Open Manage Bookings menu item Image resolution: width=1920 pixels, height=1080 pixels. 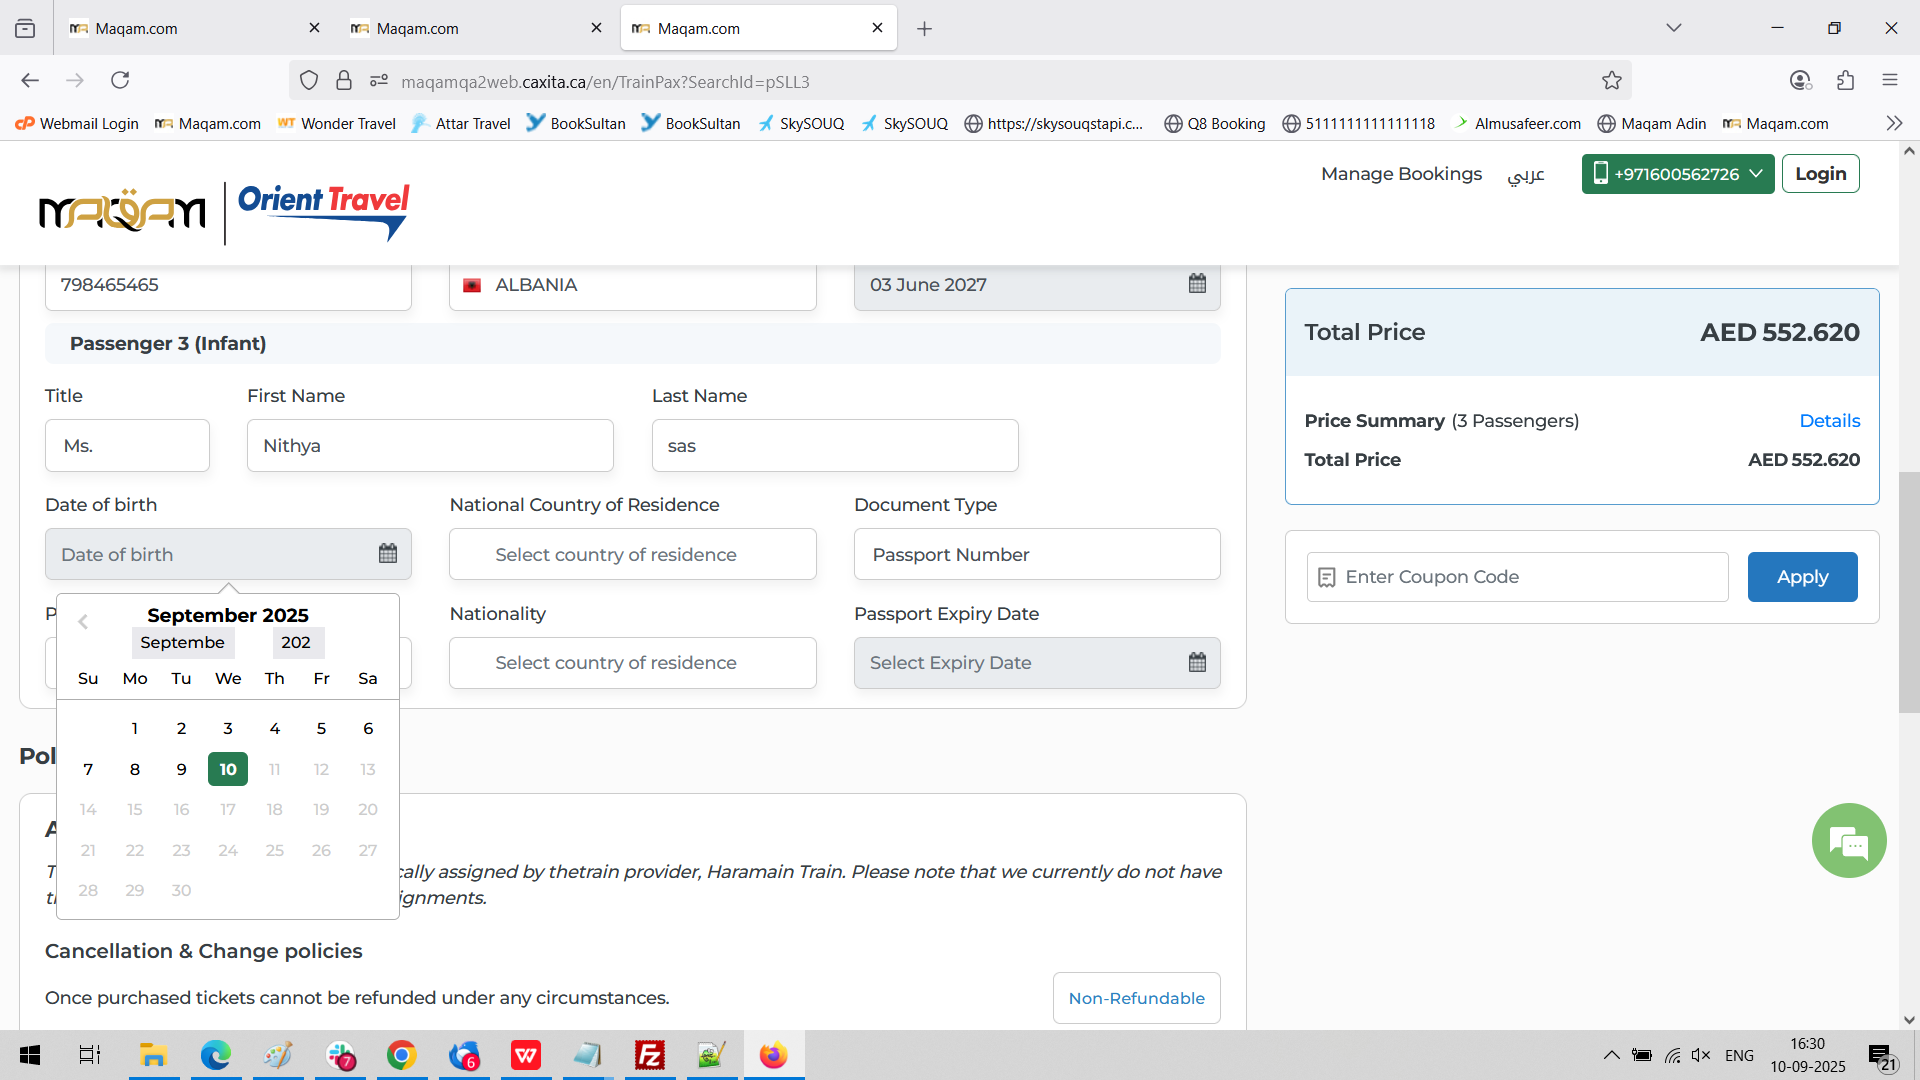coord(1401,174)
